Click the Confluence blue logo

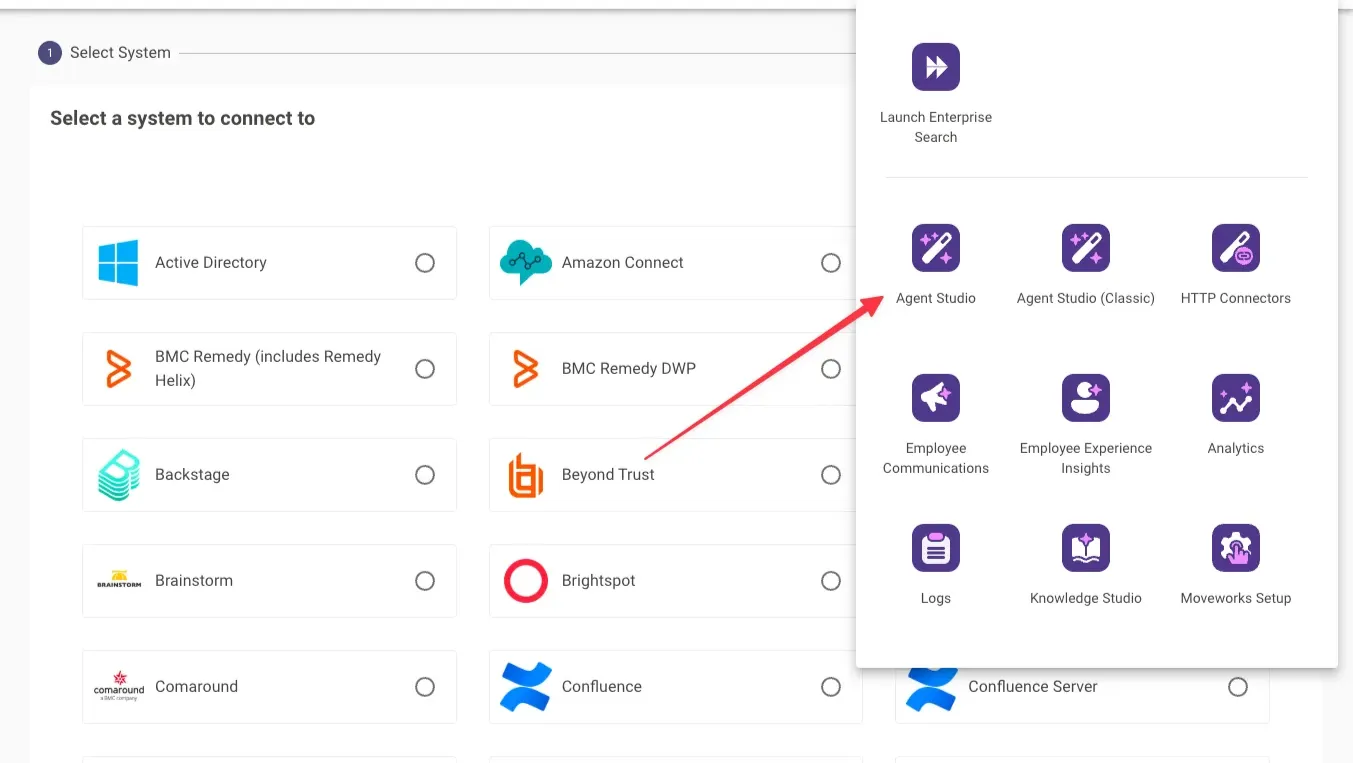525,687
